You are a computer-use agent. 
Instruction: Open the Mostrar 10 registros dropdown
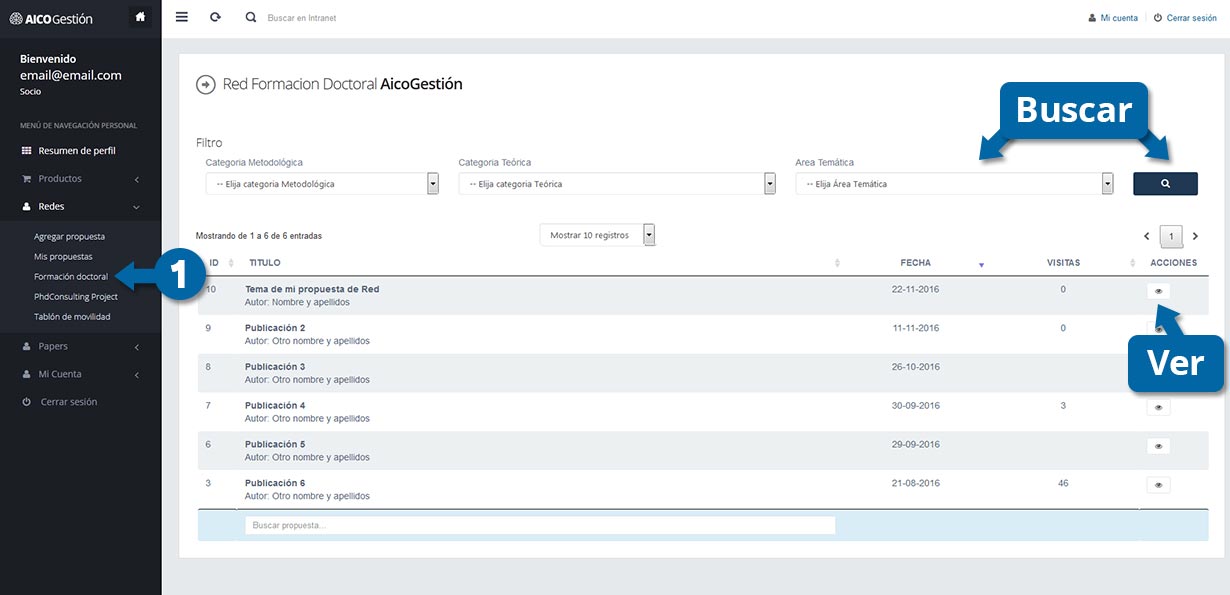click(597, 235)
